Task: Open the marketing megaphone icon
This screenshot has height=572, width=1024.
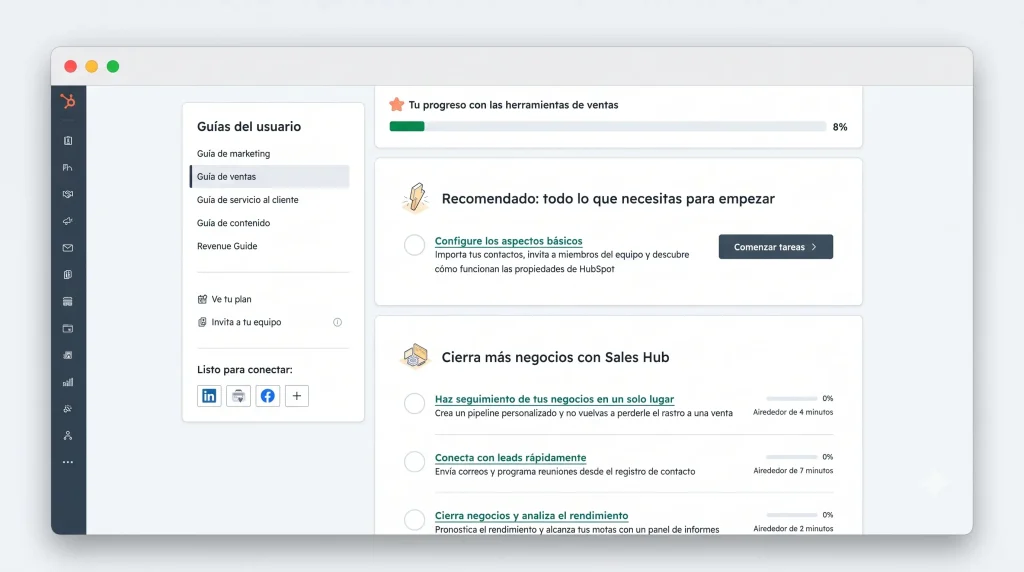Action: click(x=68, y=221)
